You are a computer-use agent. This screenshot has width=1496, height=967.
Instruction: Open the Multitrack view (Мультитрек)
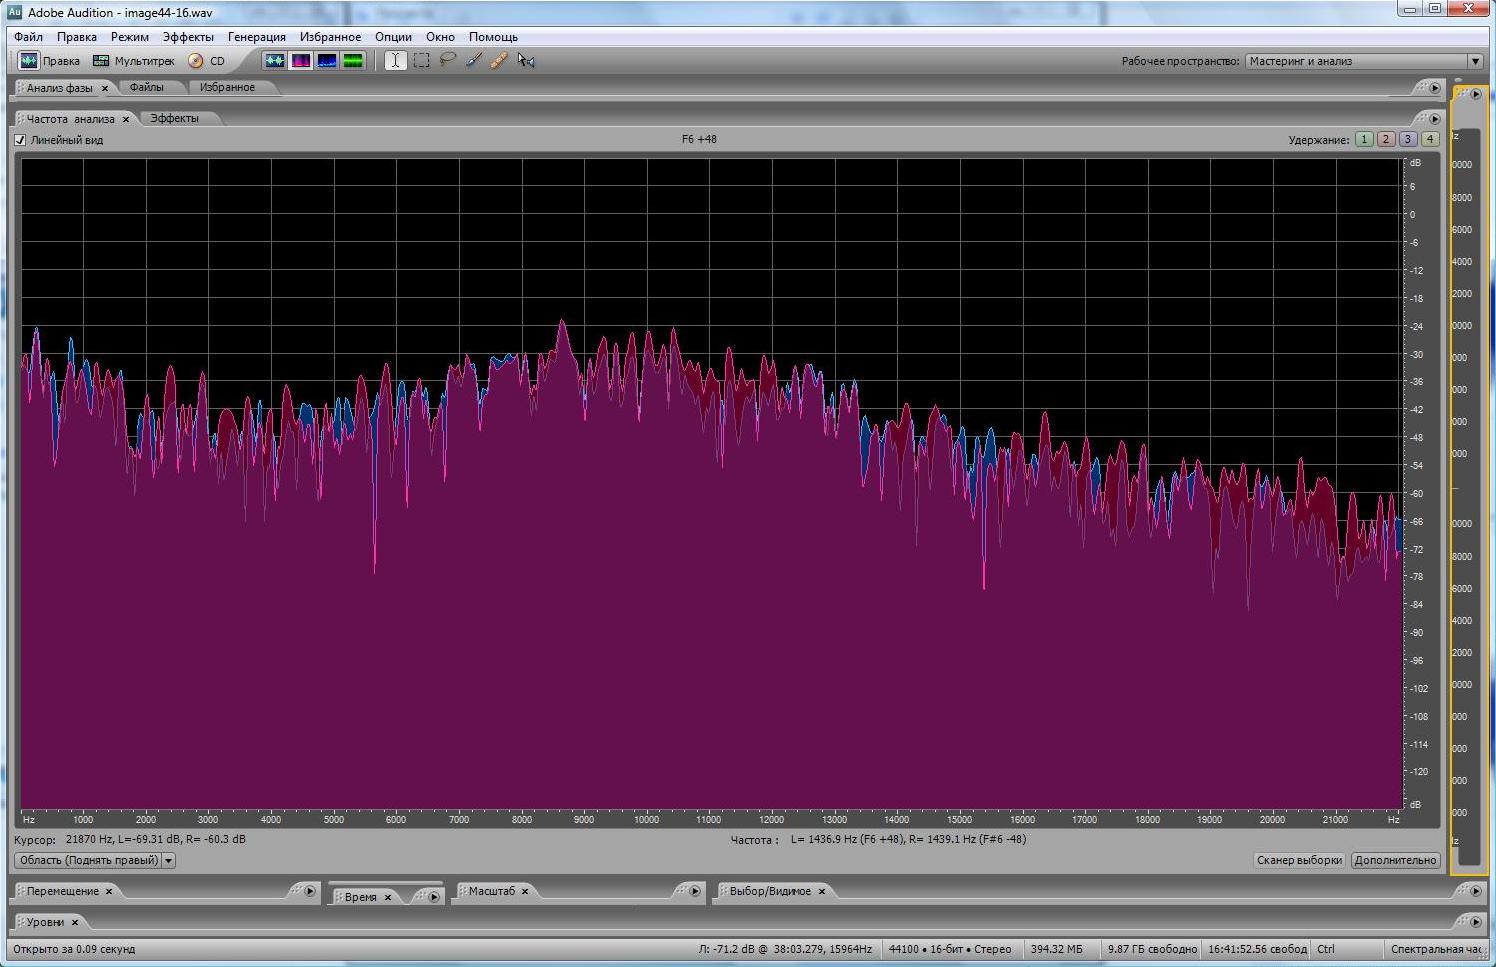133,61
